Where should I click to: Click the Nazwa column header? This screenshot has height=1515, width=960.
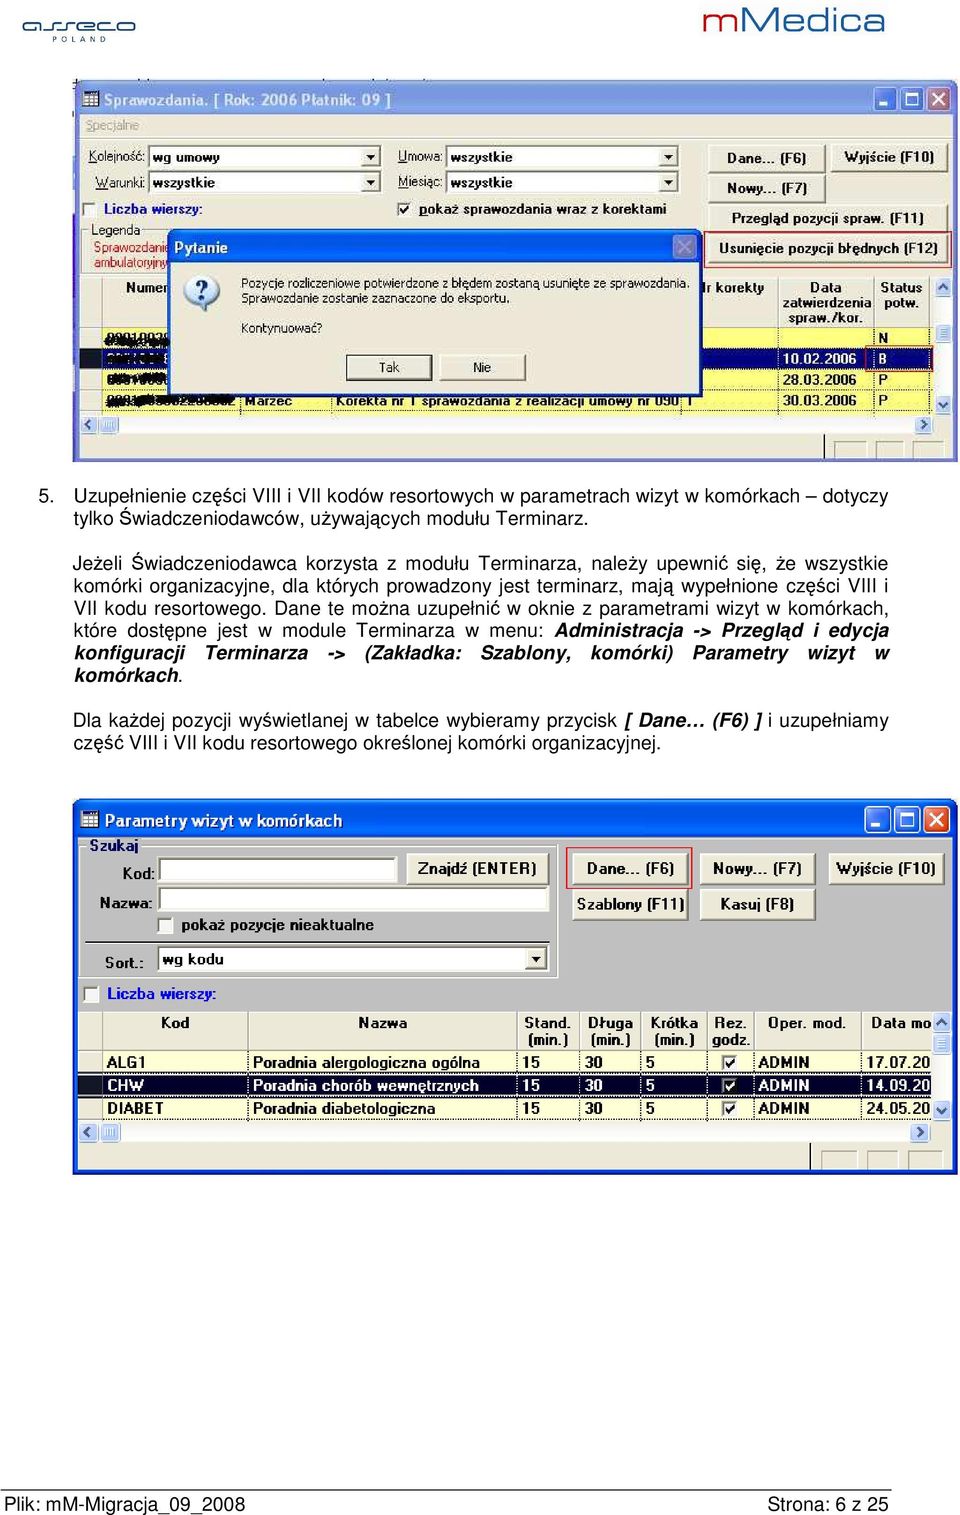(x=383, y=1030)
